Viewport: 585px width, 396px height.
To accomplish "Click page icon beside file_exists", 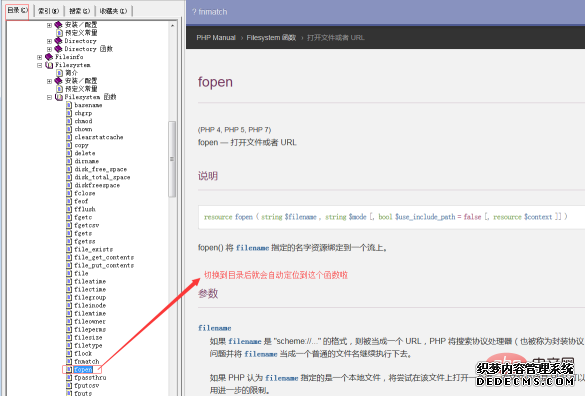I will tap(69, 249).
